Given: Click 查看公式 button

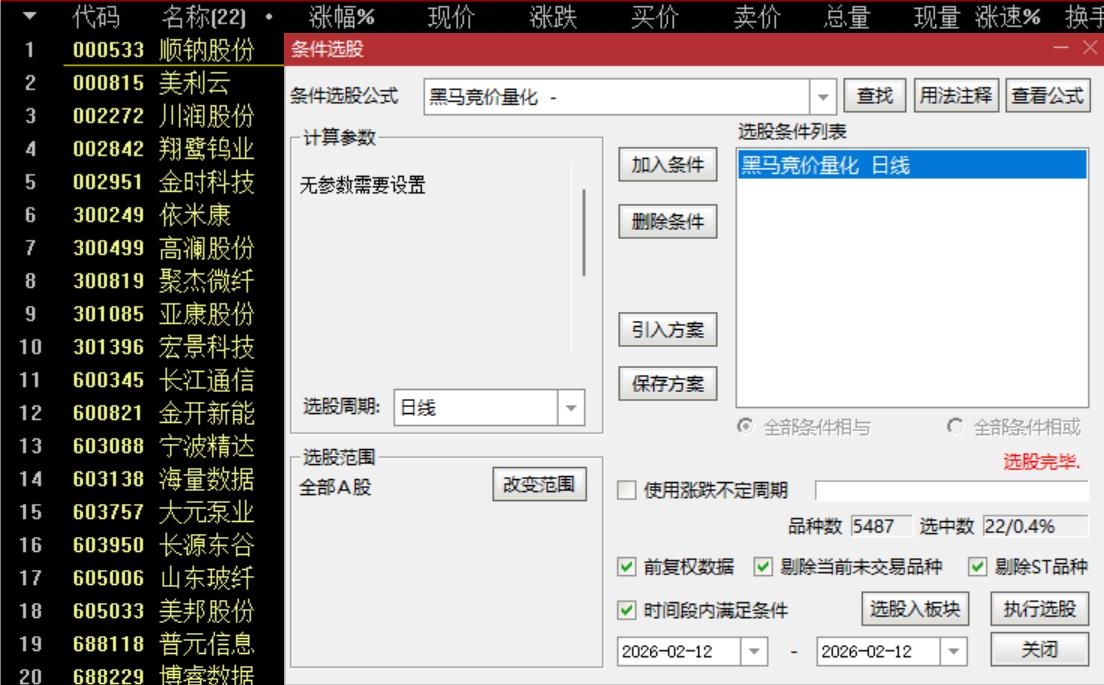Looking at the screenshot, I should click(1048, 95).
